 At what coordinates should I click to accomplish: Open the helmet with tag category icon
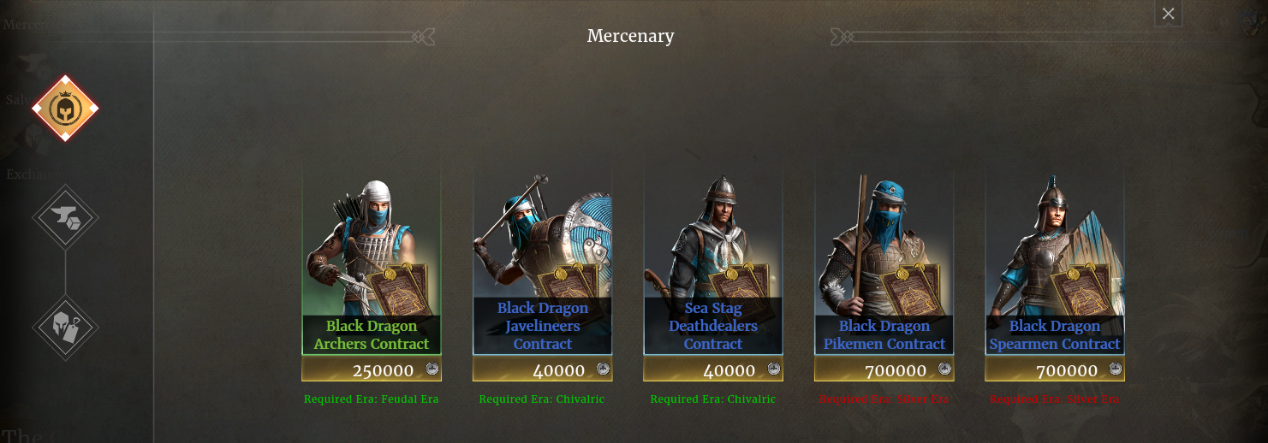[x=65, y=326]
